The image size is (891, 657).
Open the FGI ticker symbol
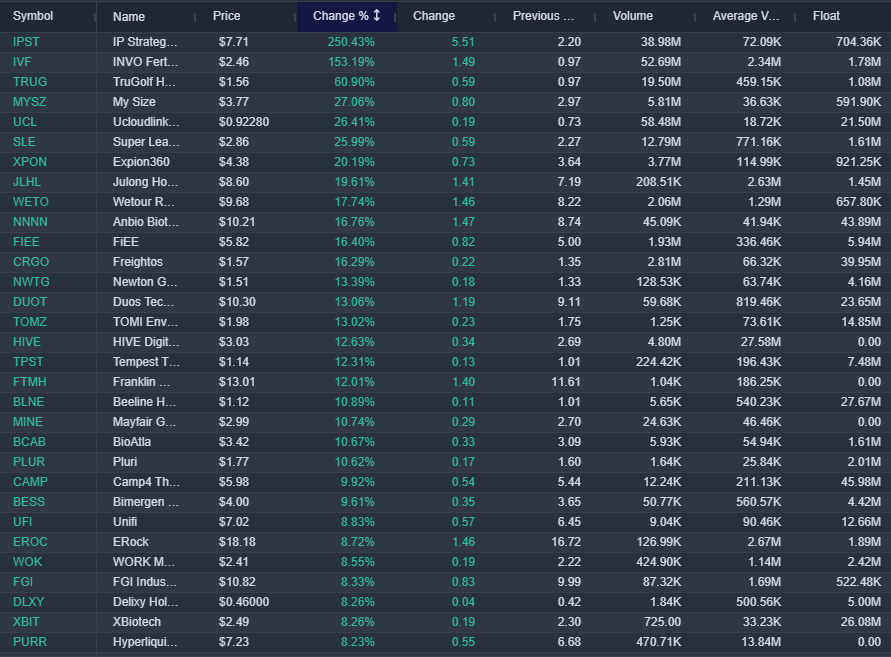[x=23, y=582]
